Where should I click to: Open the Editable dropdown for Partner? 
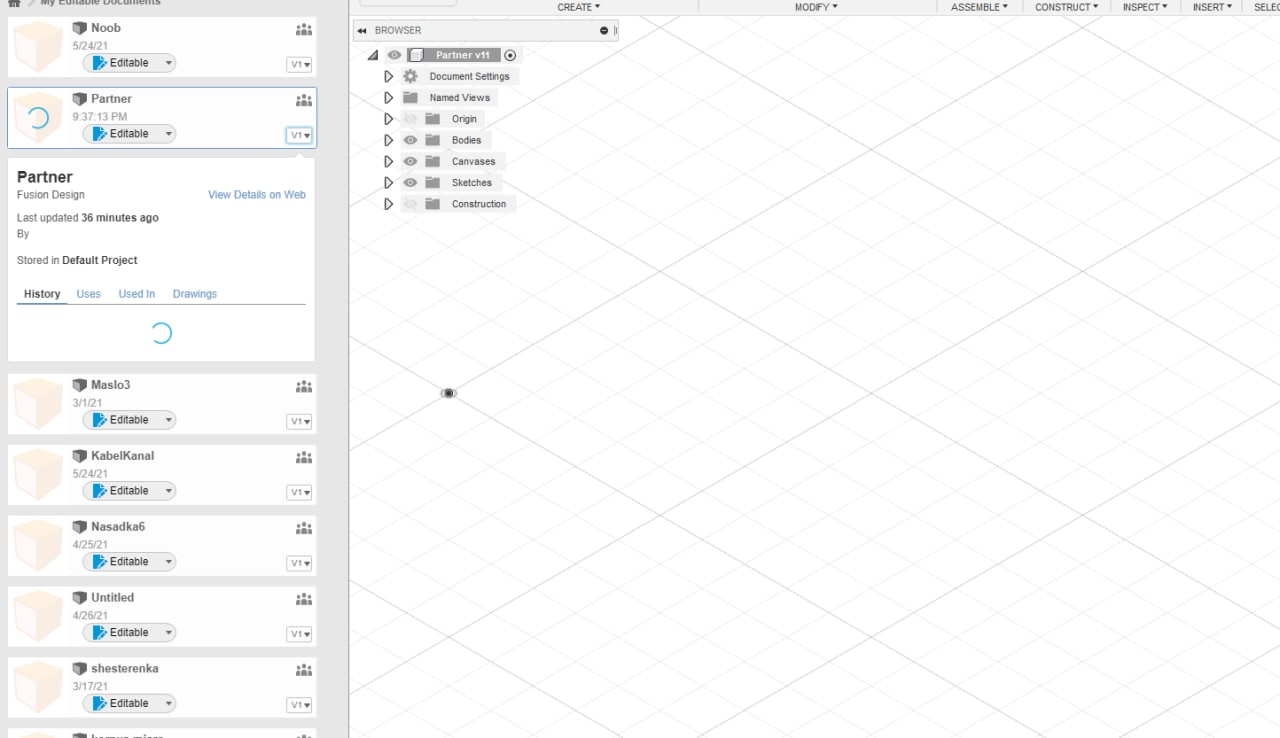129,134
